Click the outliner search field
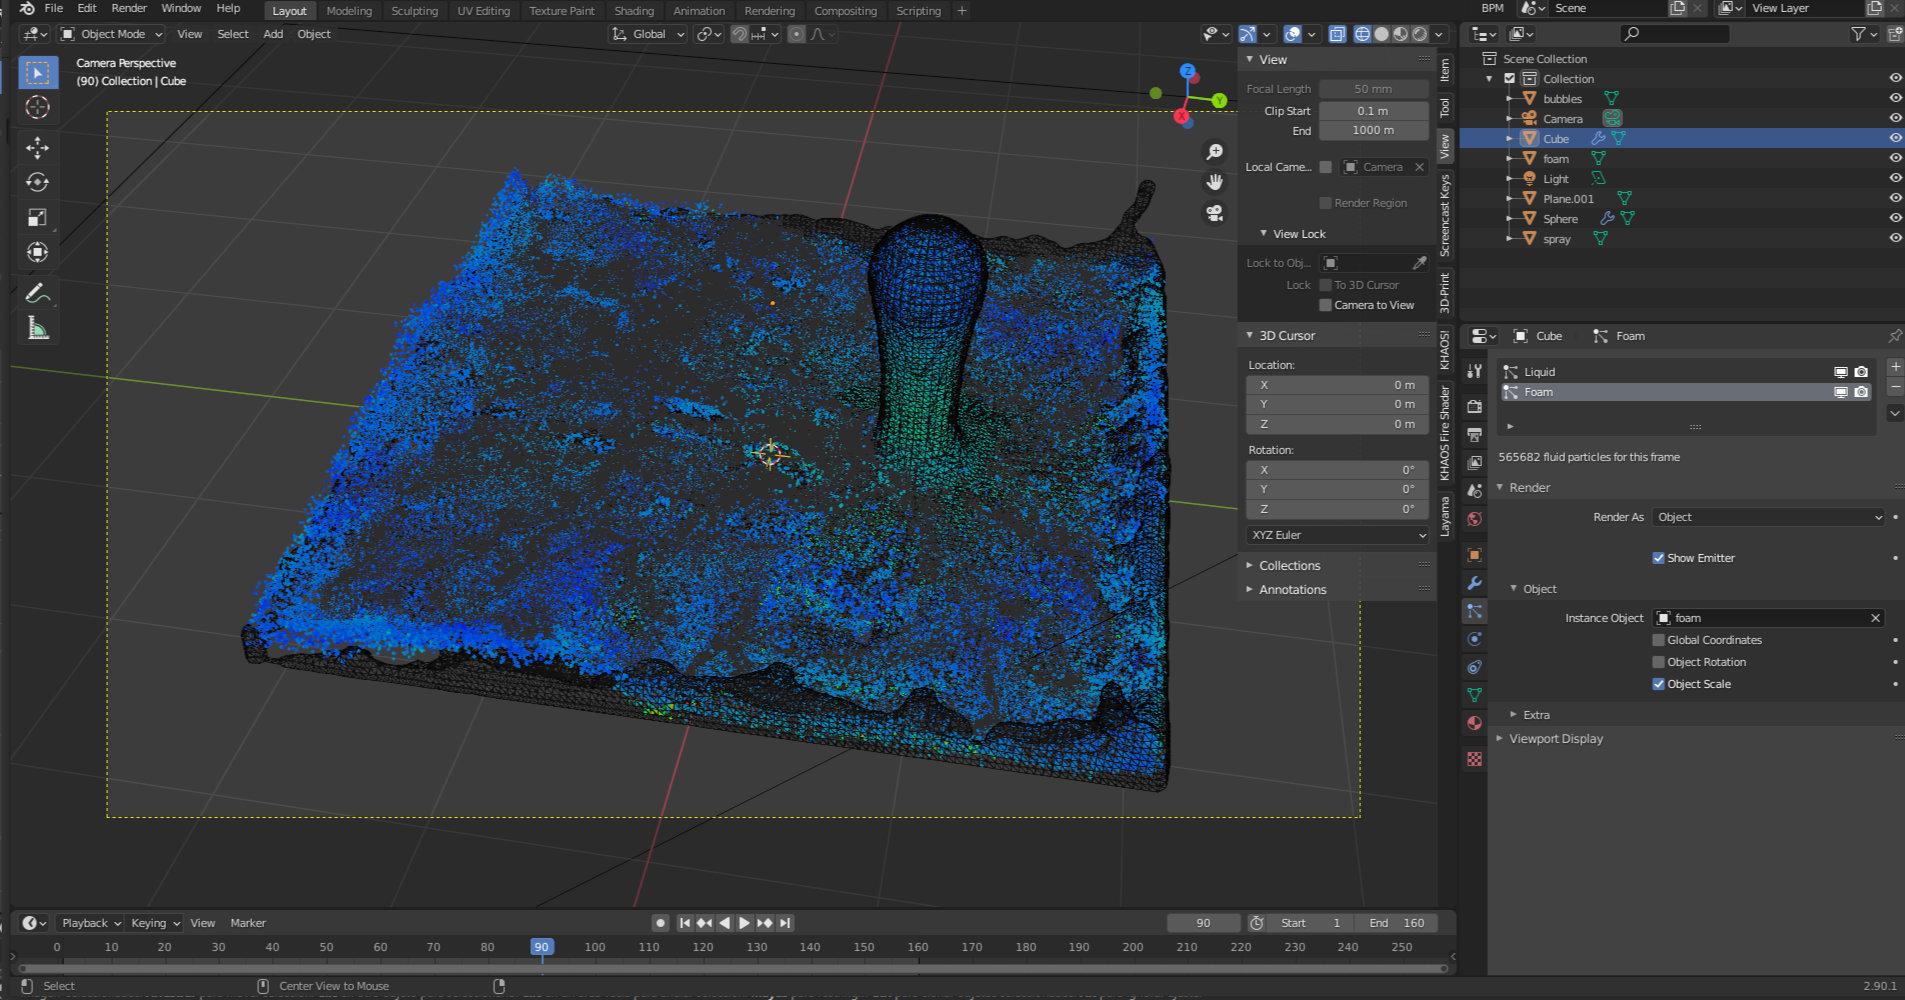The image size is (1905, 1000). pos(1673,33)
